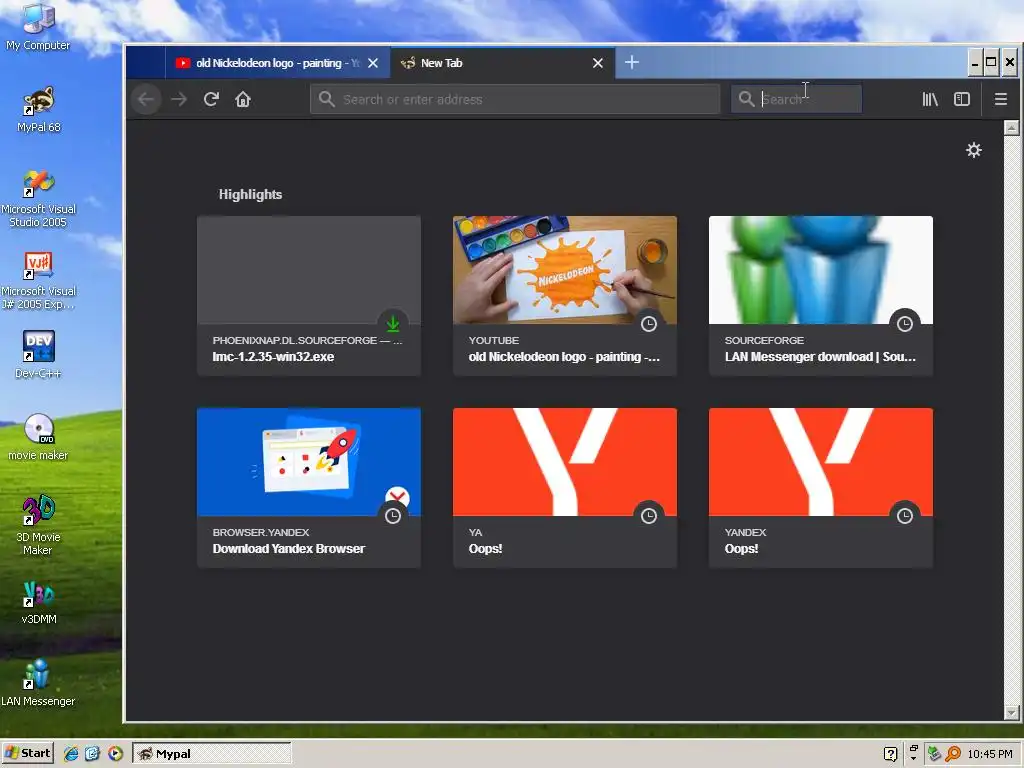
Task: Select 3D Movie Maker desktop shortcut
Action: coord(39,525)
